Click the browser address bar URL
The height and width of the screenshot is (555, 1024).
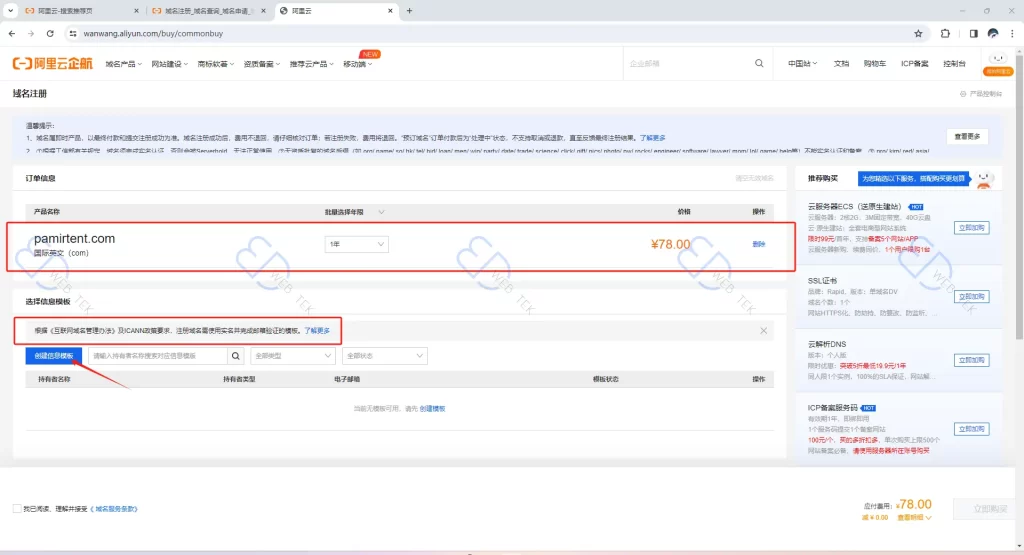pyautogui.click(x=153, y=33)
